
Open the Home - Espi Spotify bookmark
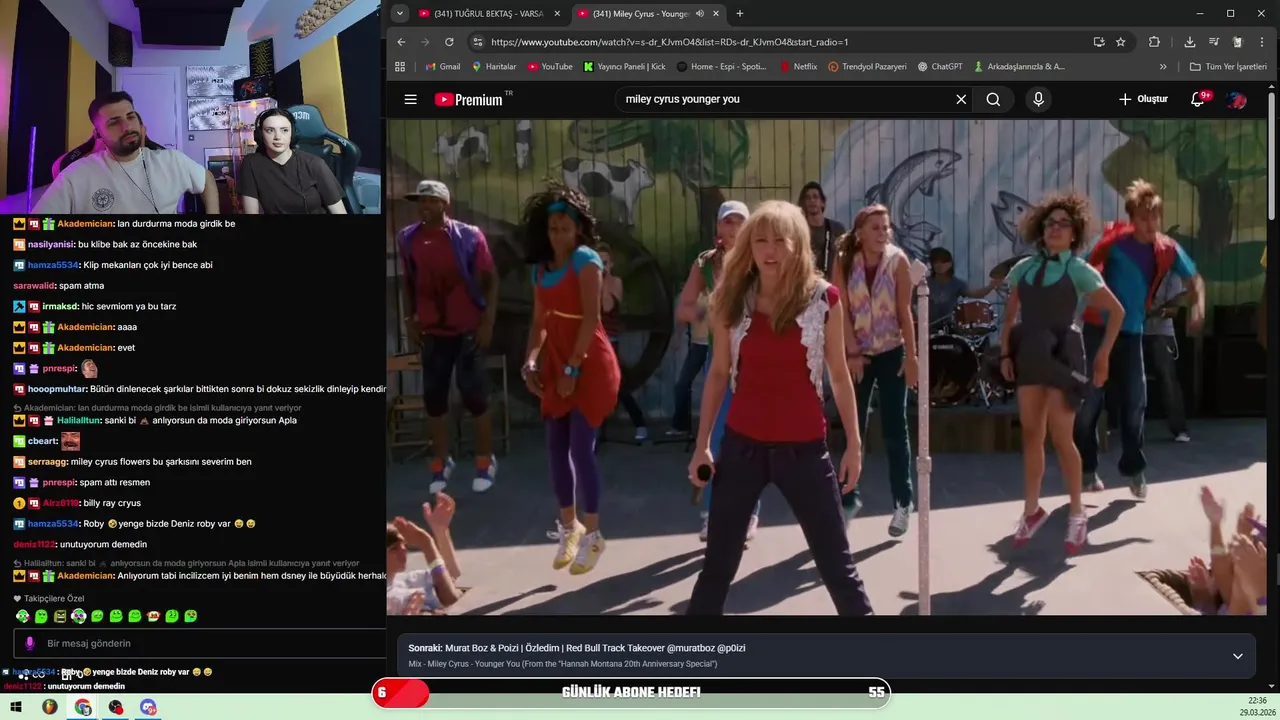(x=721, y=67)
